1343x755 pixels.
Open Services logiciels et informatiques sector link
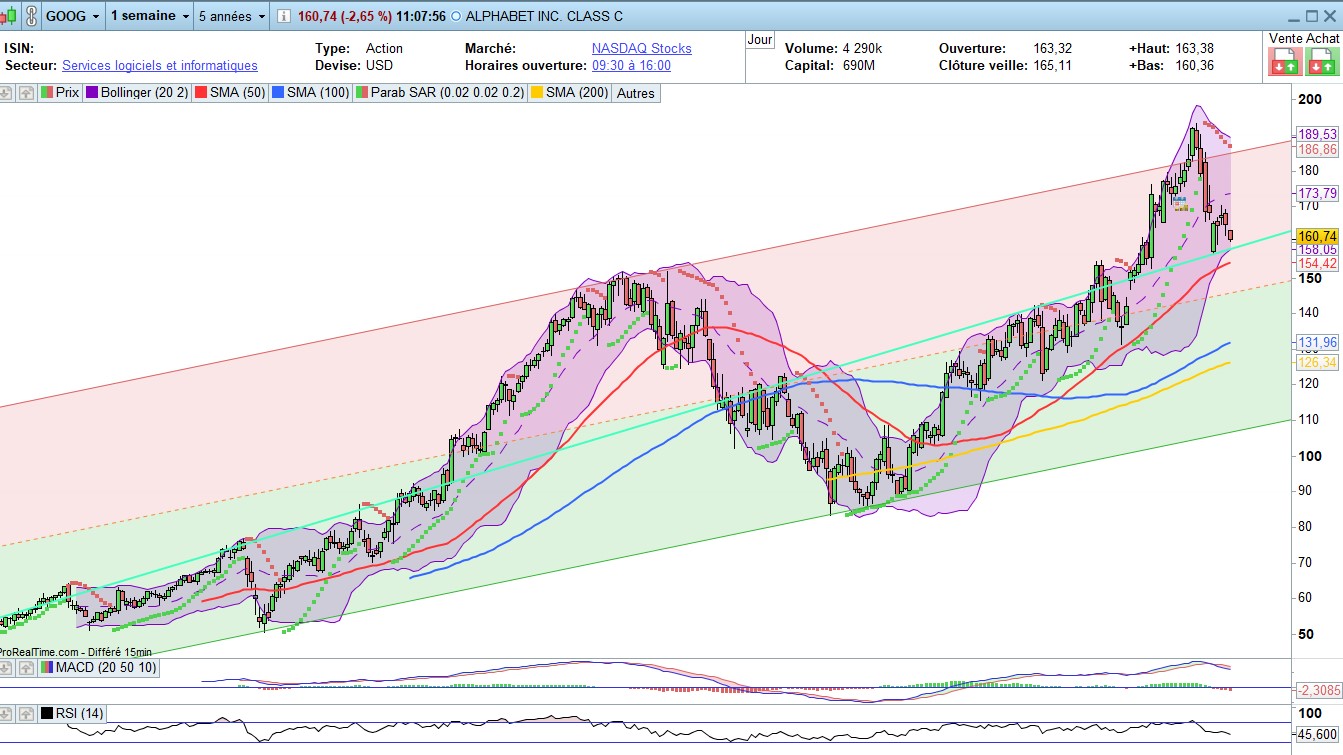pos(160,66)
